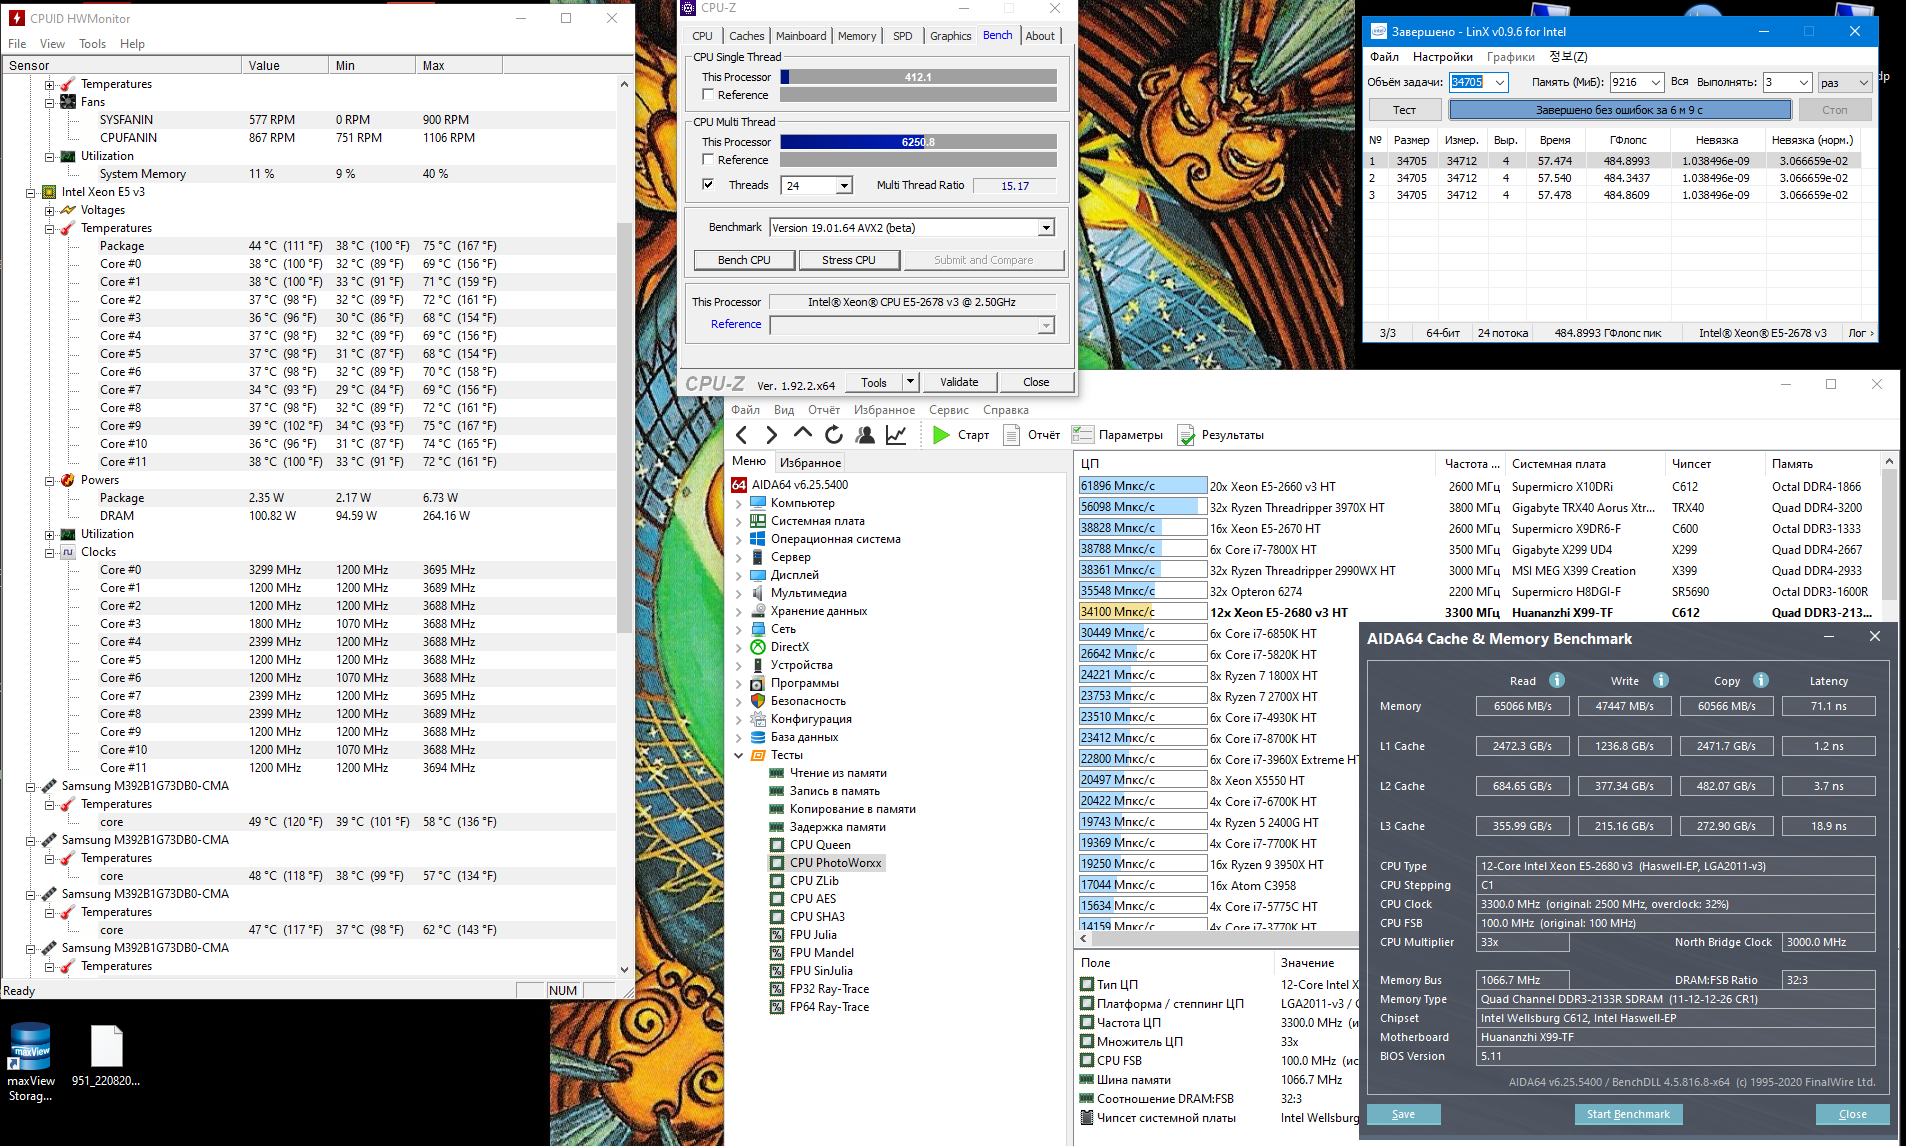Toggle the CPU FSB field checkbox

(x=1087, y=1061)
